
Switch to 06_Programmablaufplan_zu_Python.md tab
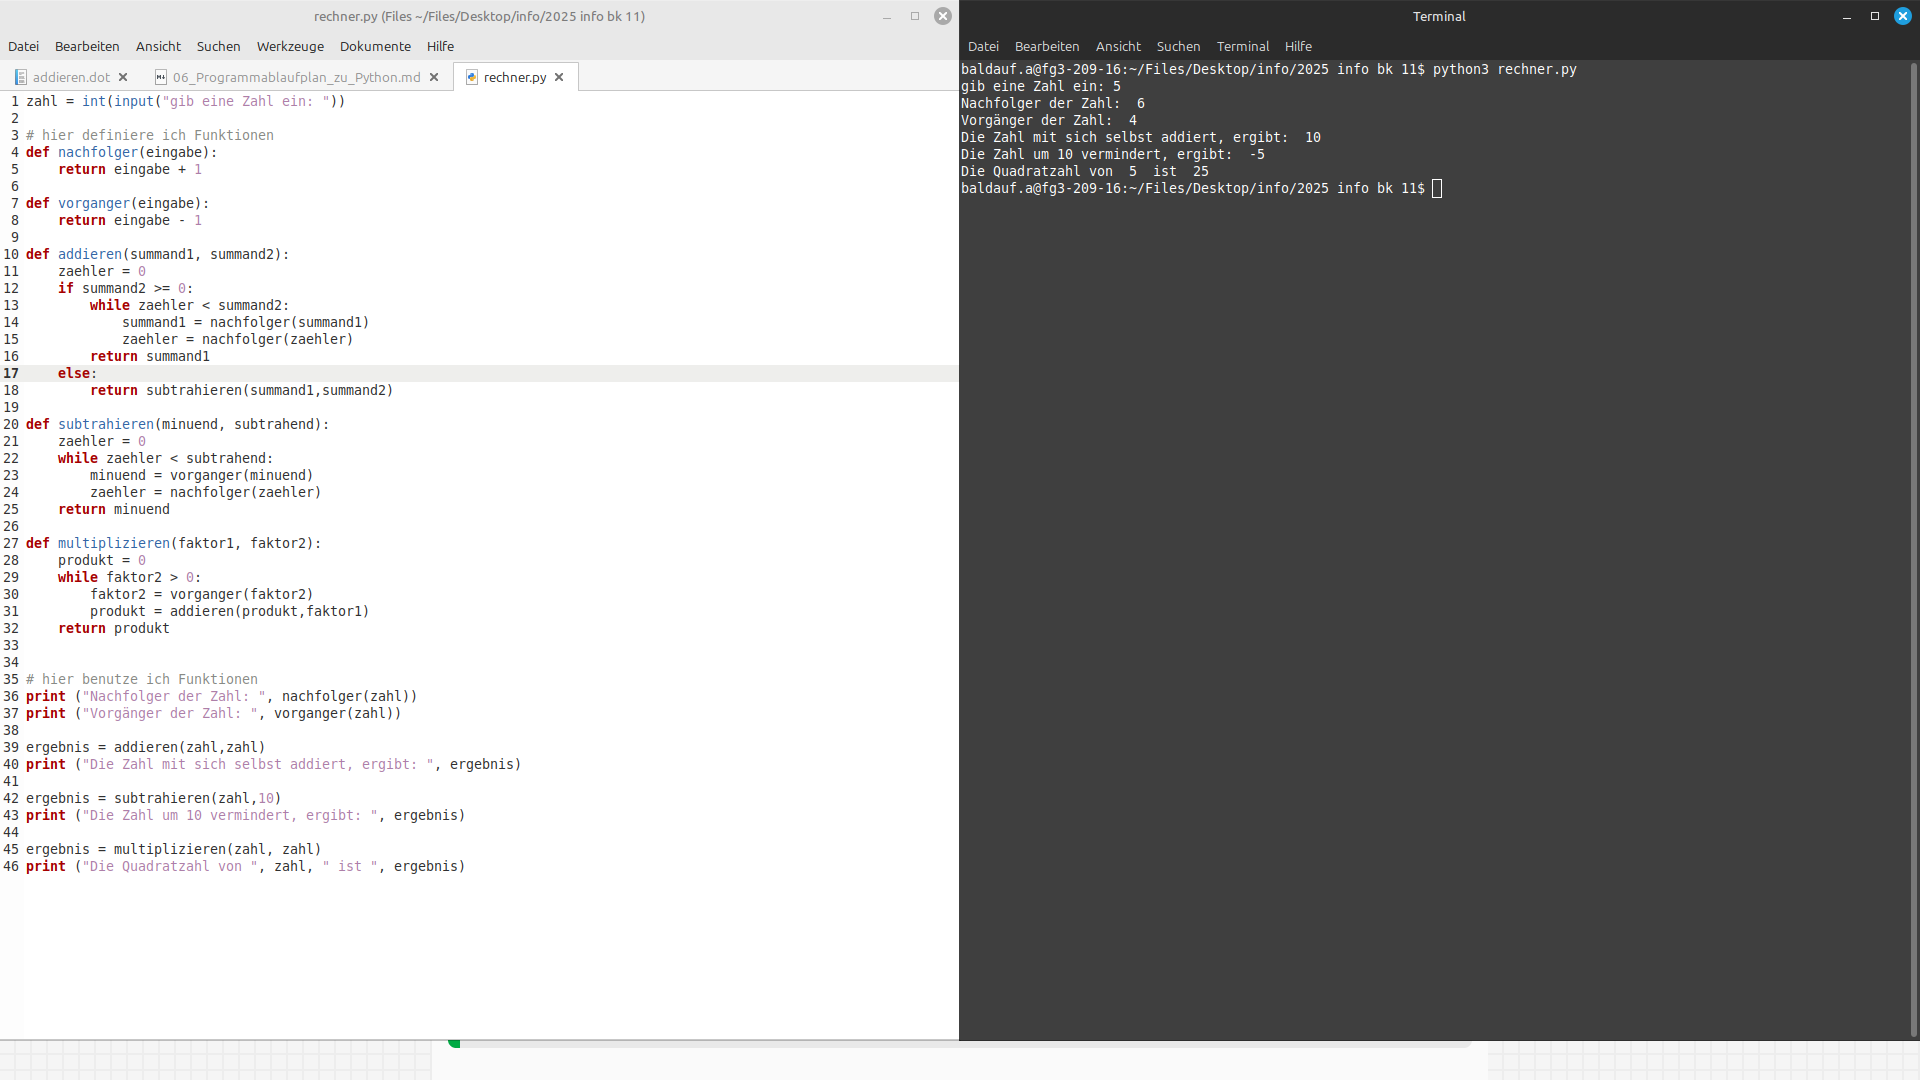296,77
